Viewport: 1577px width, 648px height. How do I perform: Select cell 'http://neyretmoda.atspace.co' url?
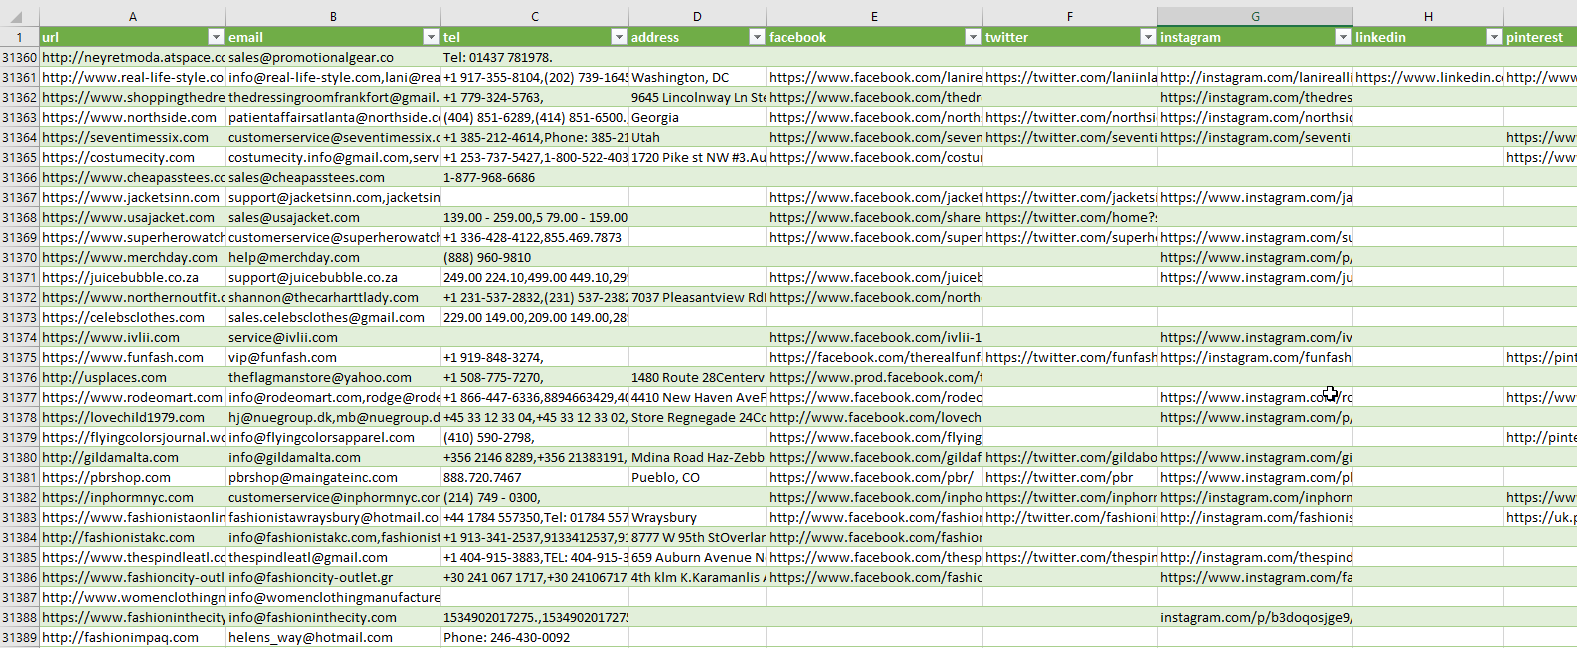click(133, 57)
